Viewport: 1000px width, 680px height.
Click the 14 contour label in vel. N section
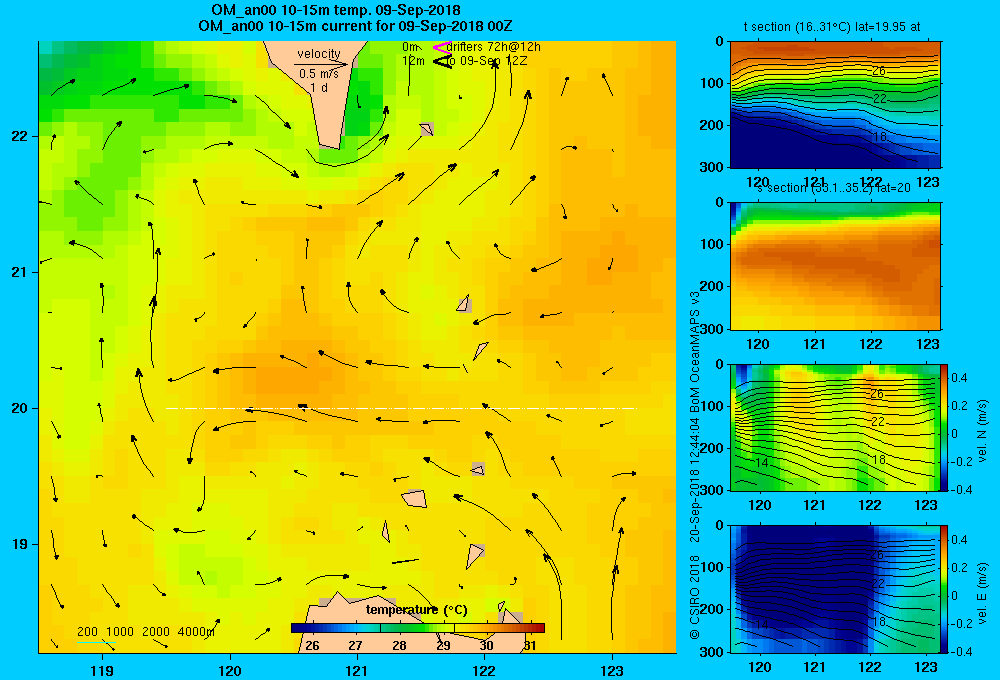tap(761, 462)
